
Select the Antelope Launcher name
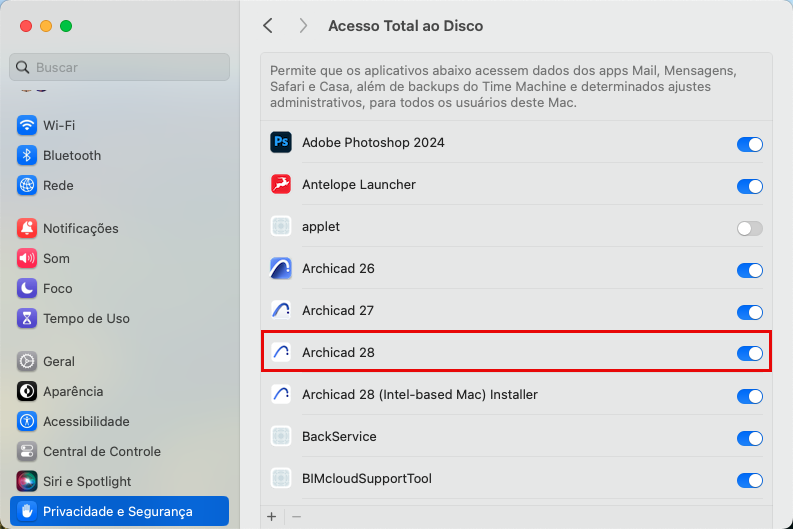[359, 185]
